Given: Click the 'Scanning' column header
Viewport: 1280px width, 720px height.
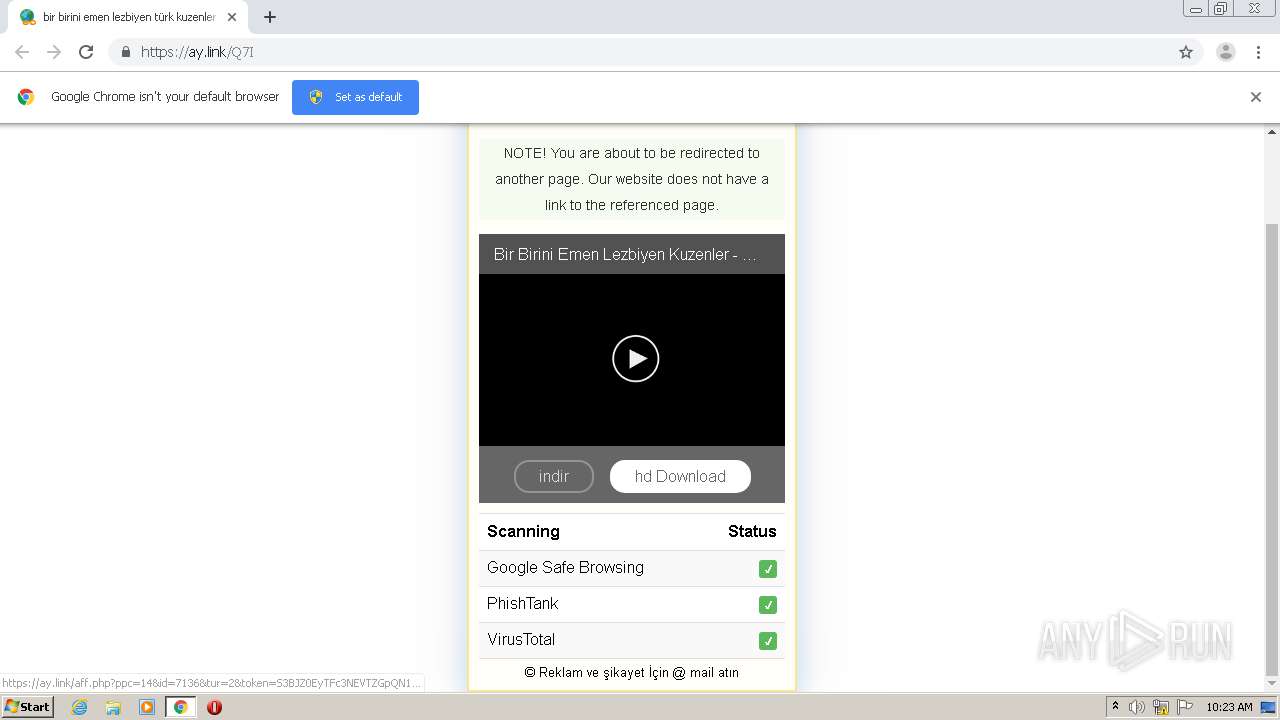Looking at the screenshot, I should (x=523, y=532).
